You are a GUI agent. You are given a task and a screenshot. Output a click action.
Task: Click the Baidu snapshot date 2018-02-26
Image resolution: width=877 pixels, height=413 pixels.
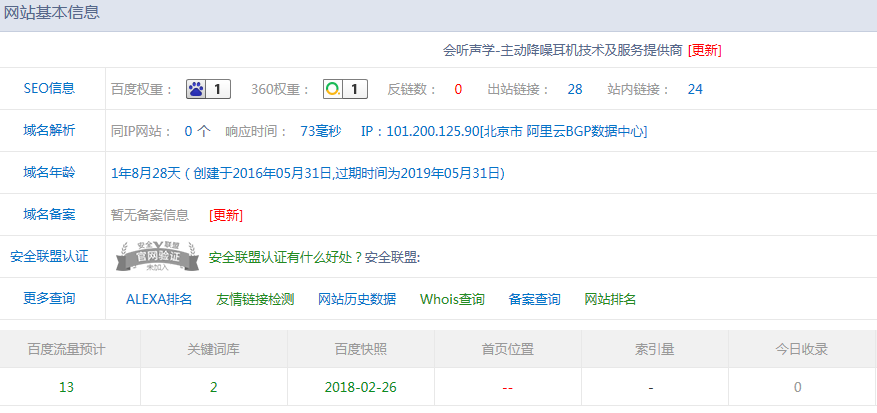[360, 387]
